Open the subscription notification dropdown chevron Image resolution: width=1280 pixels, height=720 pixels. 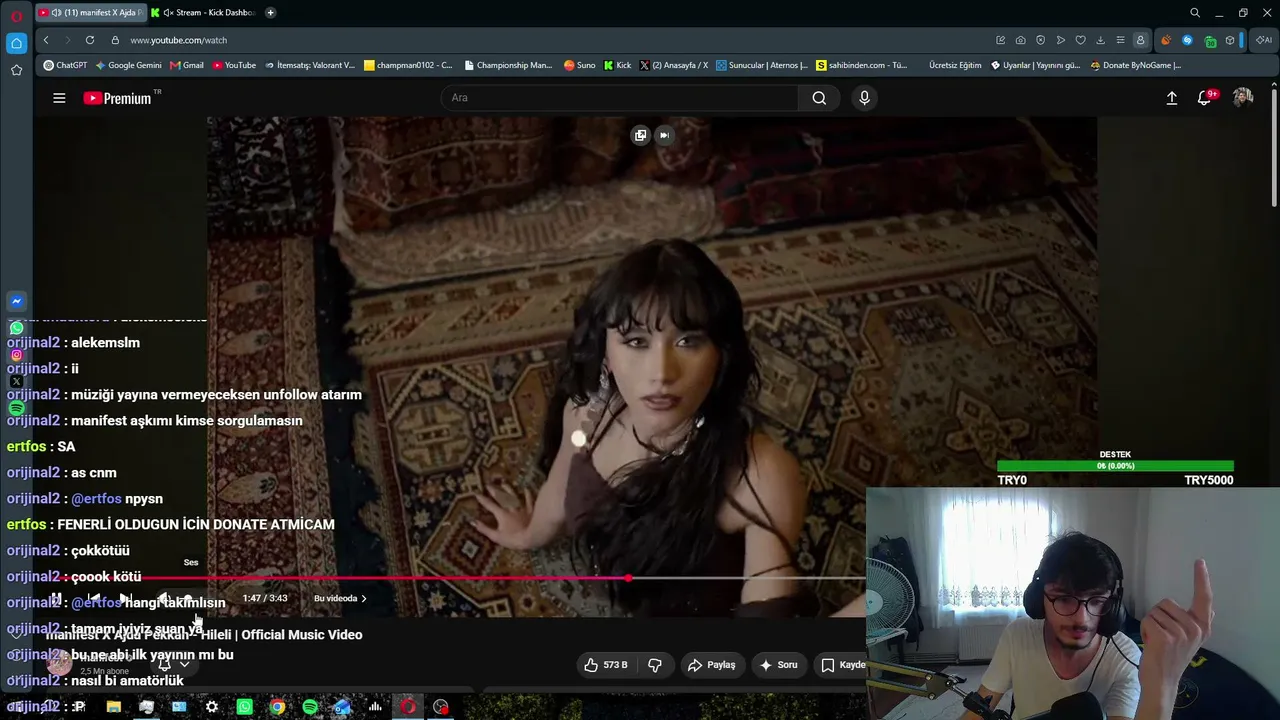(x=184, y=664)
